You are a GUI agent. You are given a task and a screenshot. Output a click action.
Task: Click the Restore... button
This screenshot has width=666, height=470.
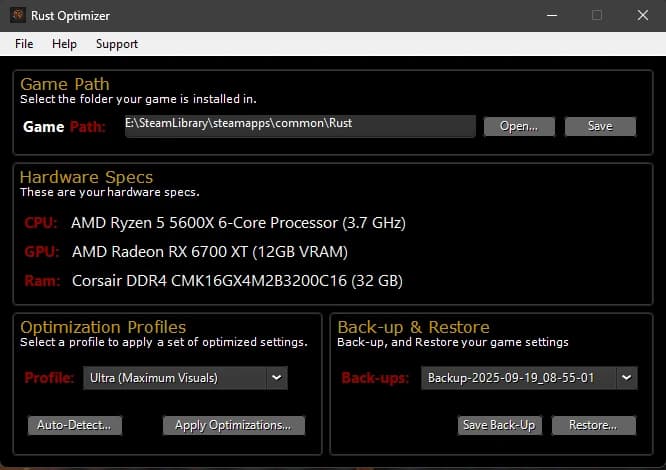[594, 425]
